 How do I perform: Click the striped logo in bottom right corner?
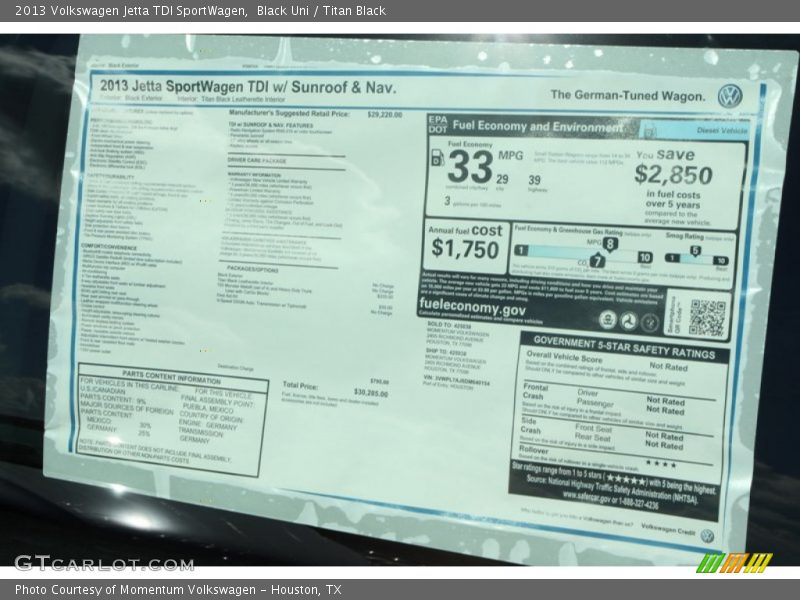click(x=735, y=563)
